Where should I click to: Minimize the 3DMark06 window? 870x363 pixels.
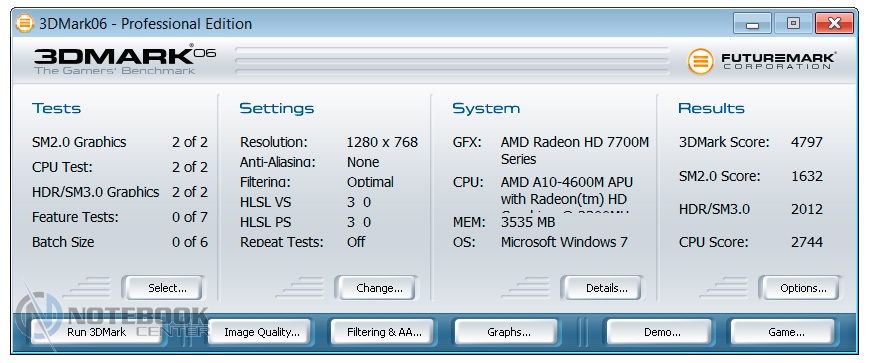[x=752, y=24]
